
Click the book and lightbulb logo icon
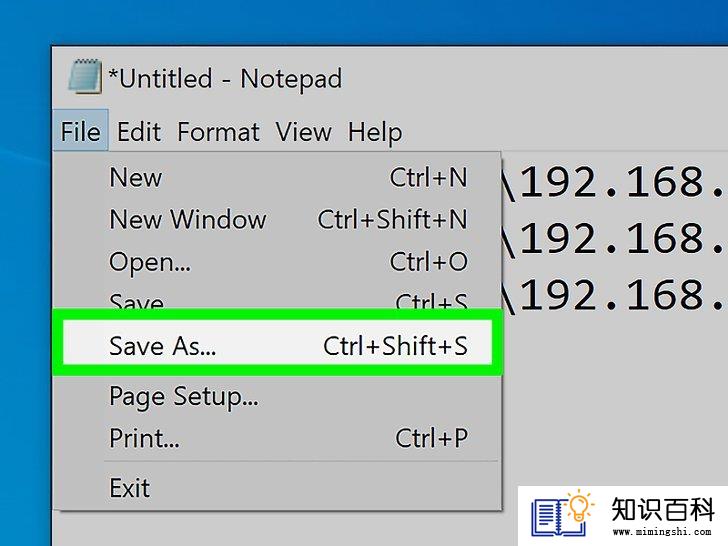(x=562, y=514)
